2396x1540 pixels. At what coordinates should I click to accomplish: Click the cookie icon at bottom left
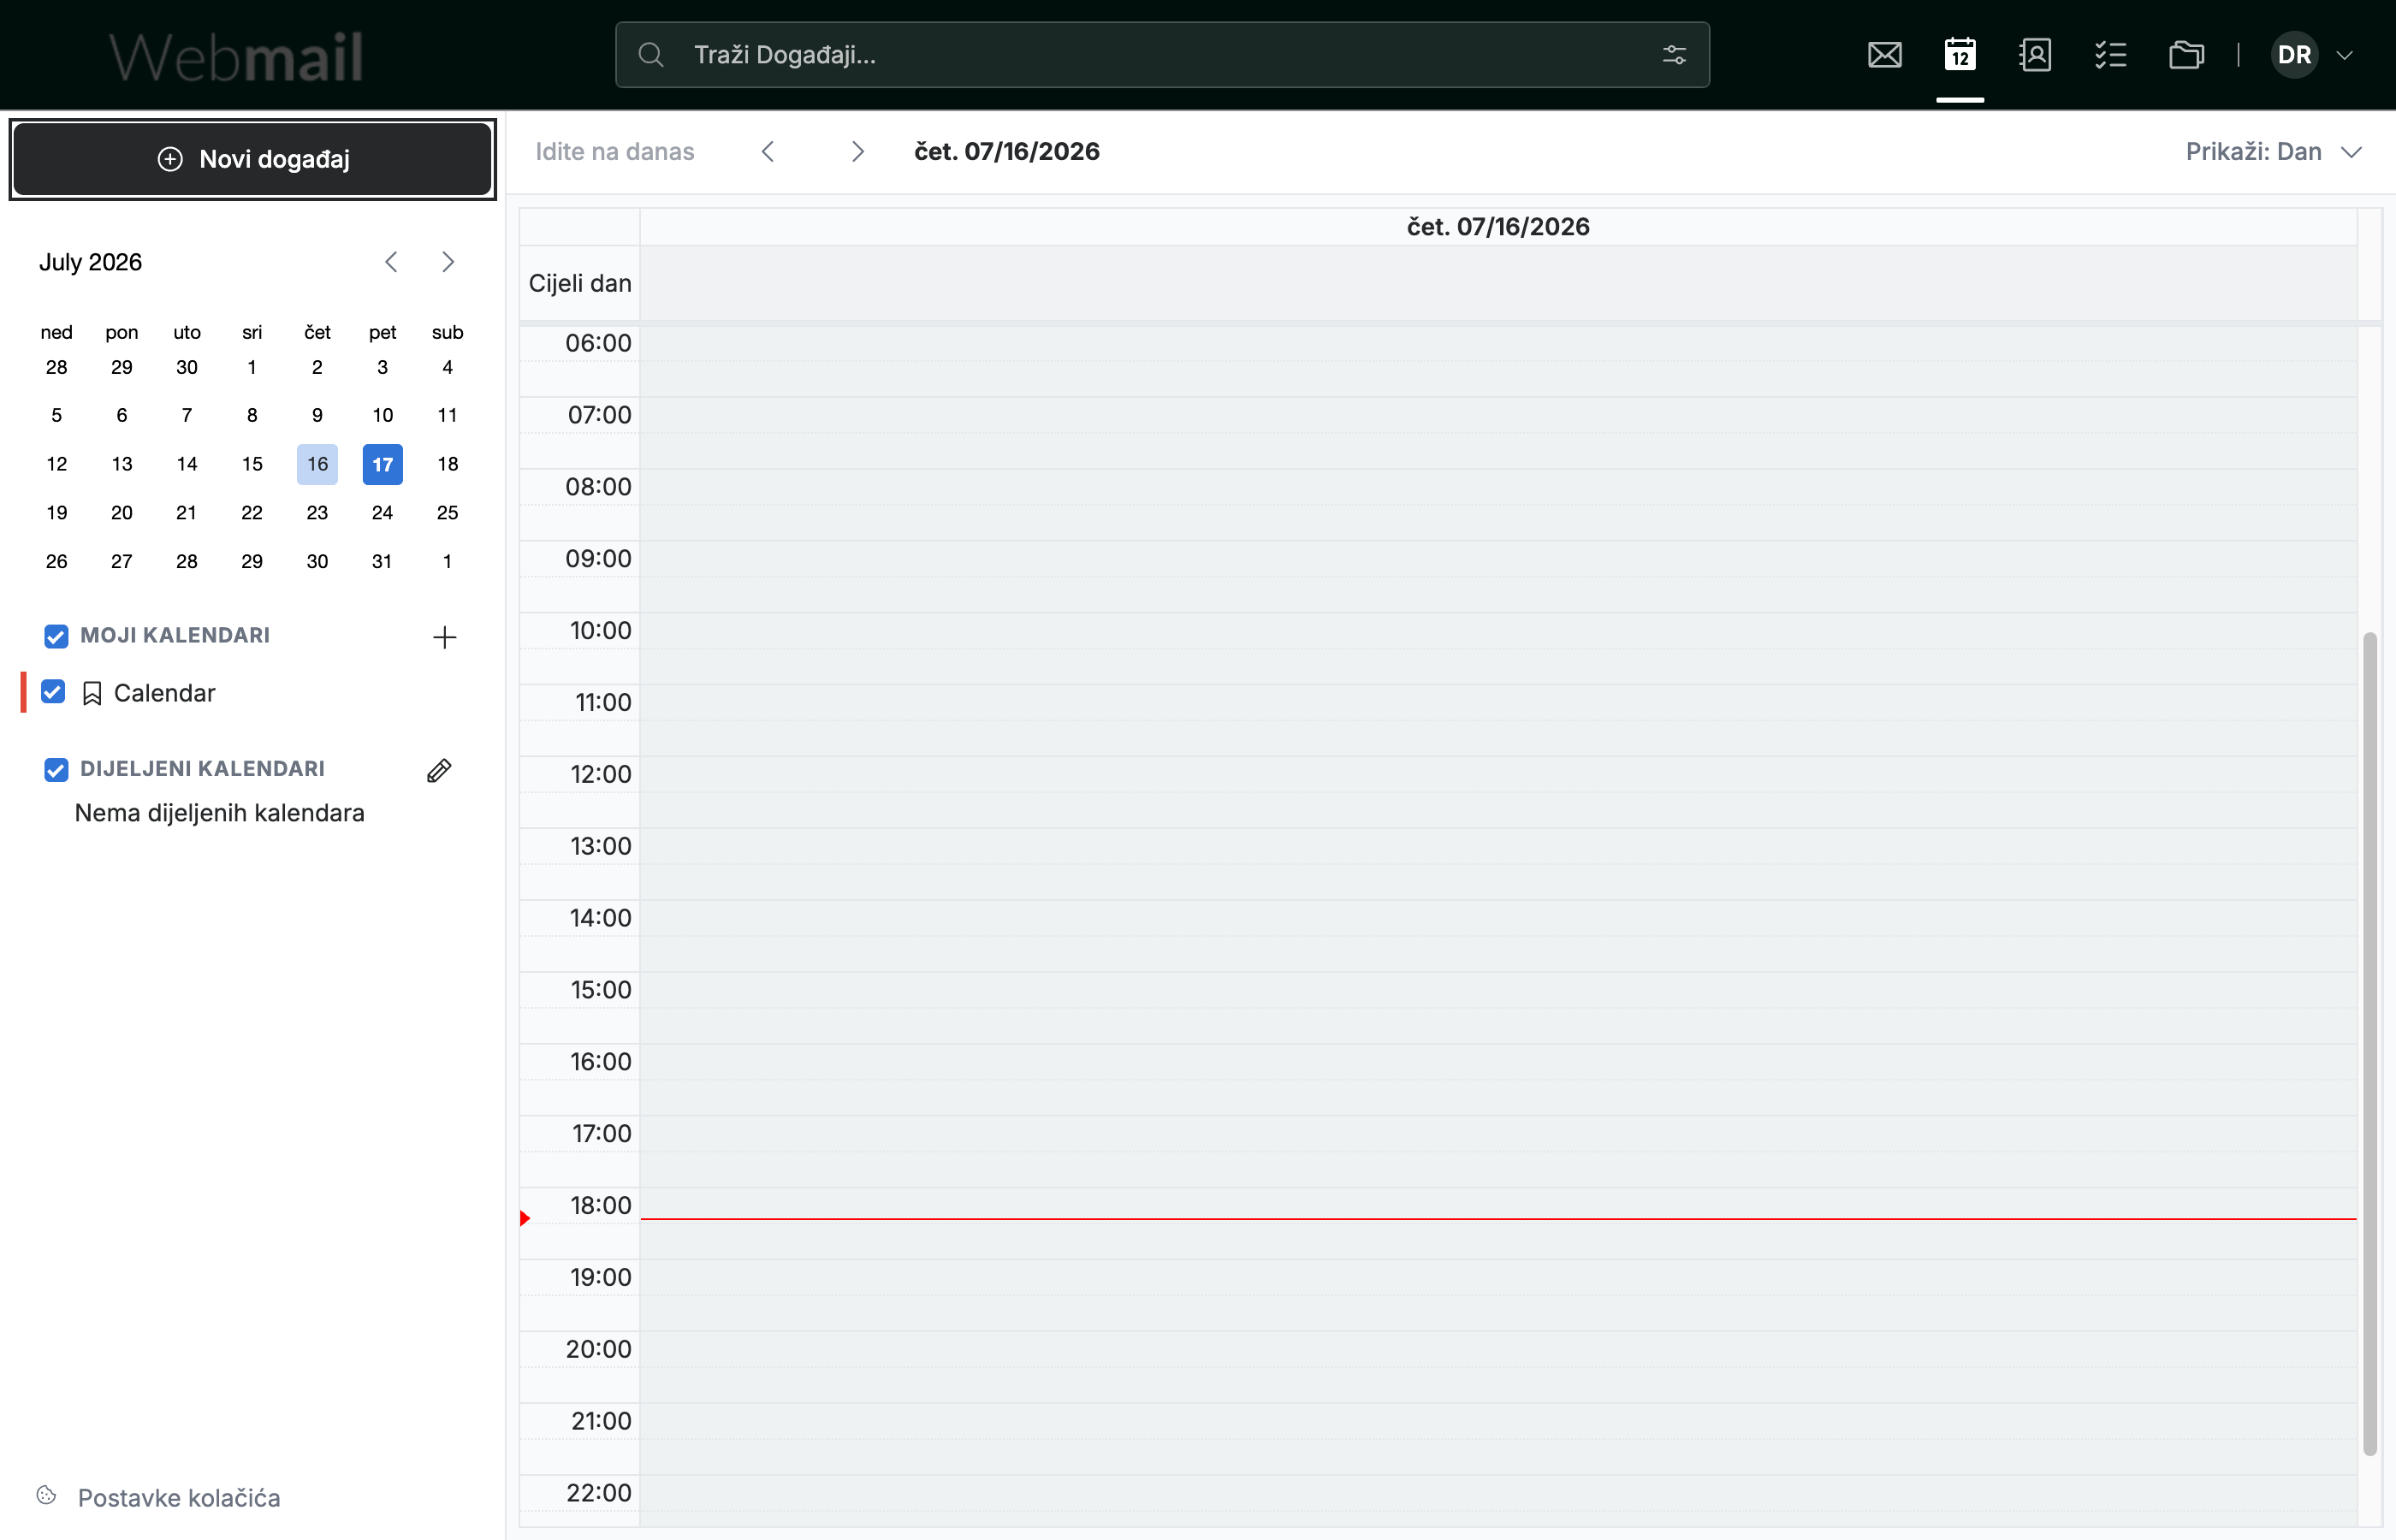point(46,1495)
